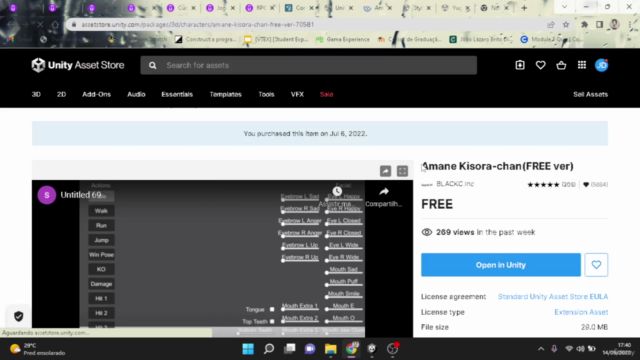Click the Walk action button in video
Image resolution: width=640 pixels, height=360 pixels.
[x=101, y=211]
